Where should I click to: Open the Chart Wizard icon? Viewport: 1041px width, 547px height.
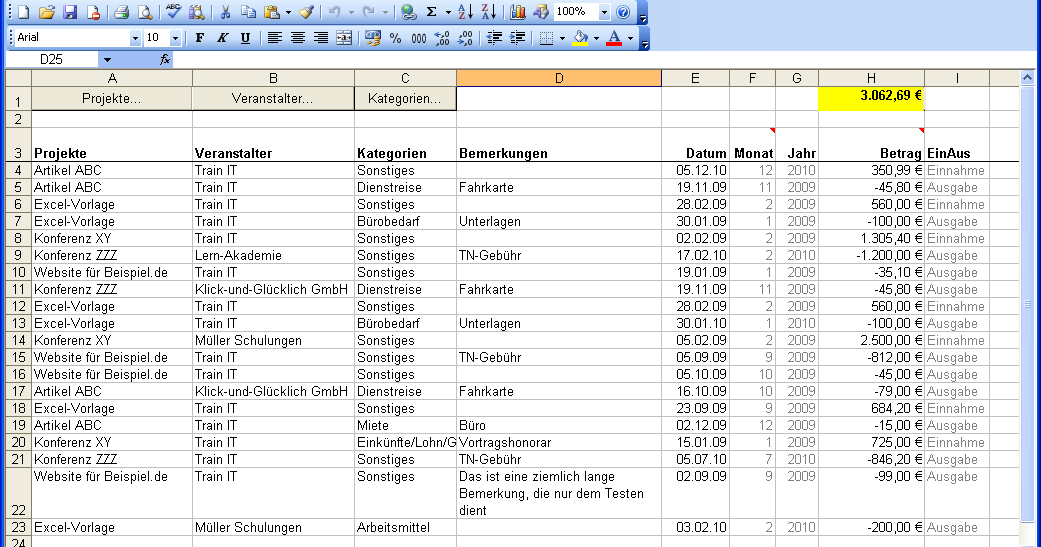pos(518,12)
